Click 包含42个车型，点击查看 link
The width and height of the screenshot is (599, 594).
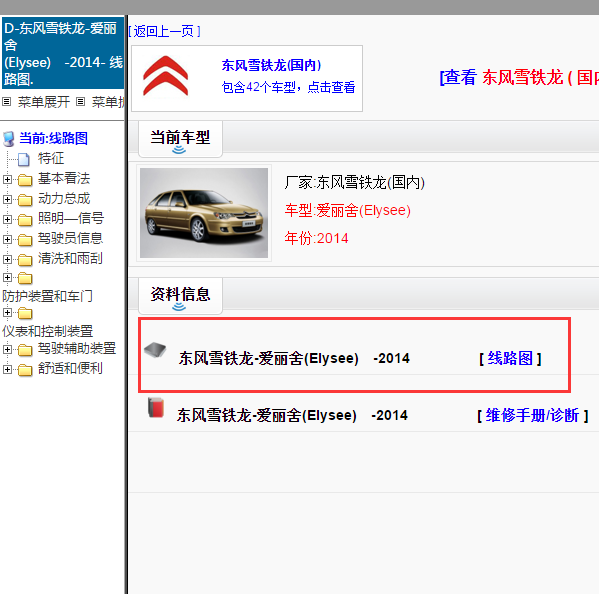click(288, 87)
